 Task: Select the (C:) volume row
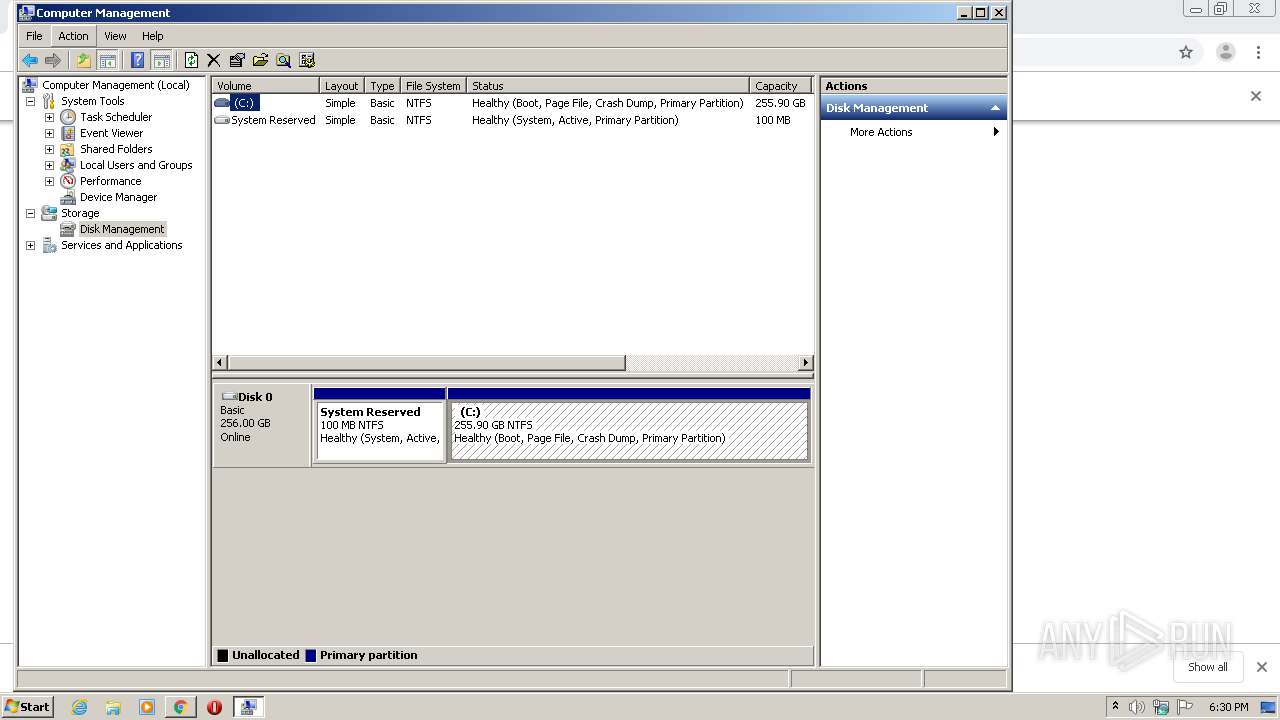click(x=512, y=103)
